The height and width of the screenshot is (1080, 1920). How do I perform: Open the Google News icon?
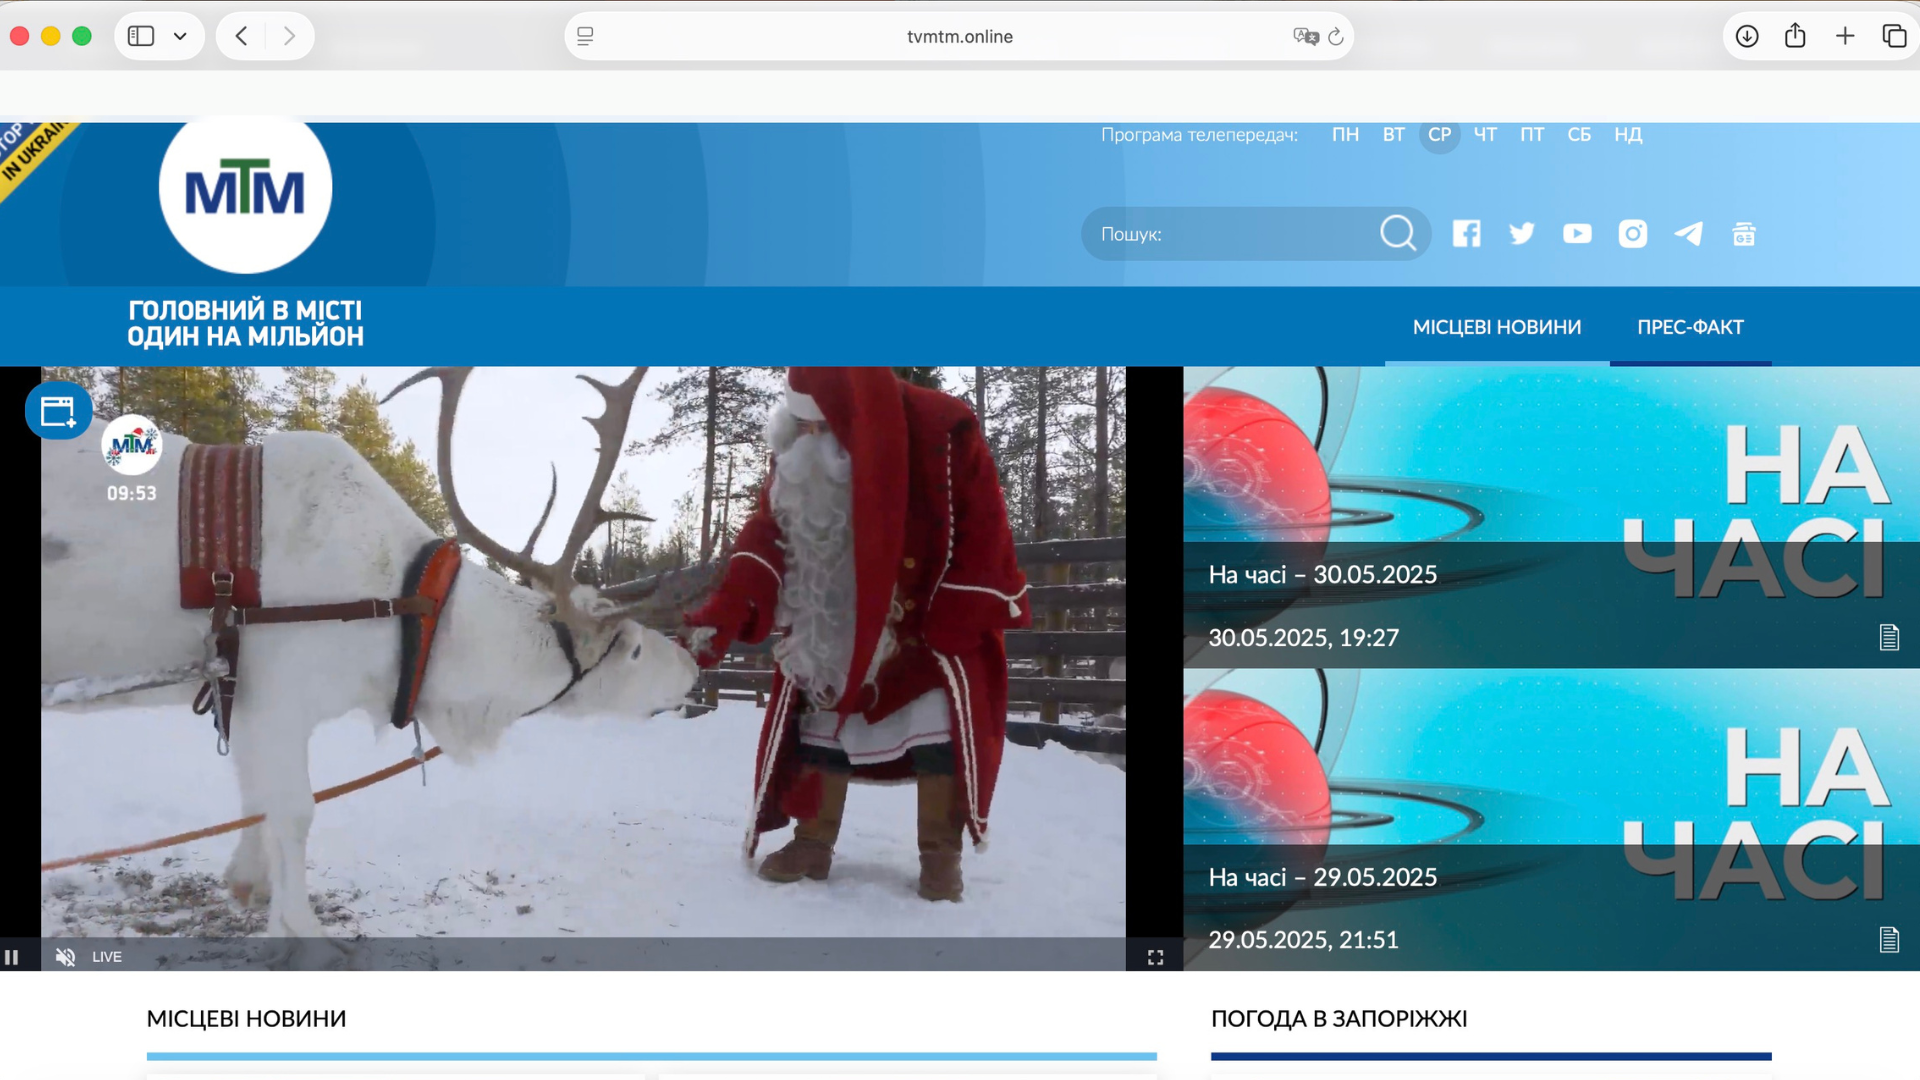[x=1744, y=234]
